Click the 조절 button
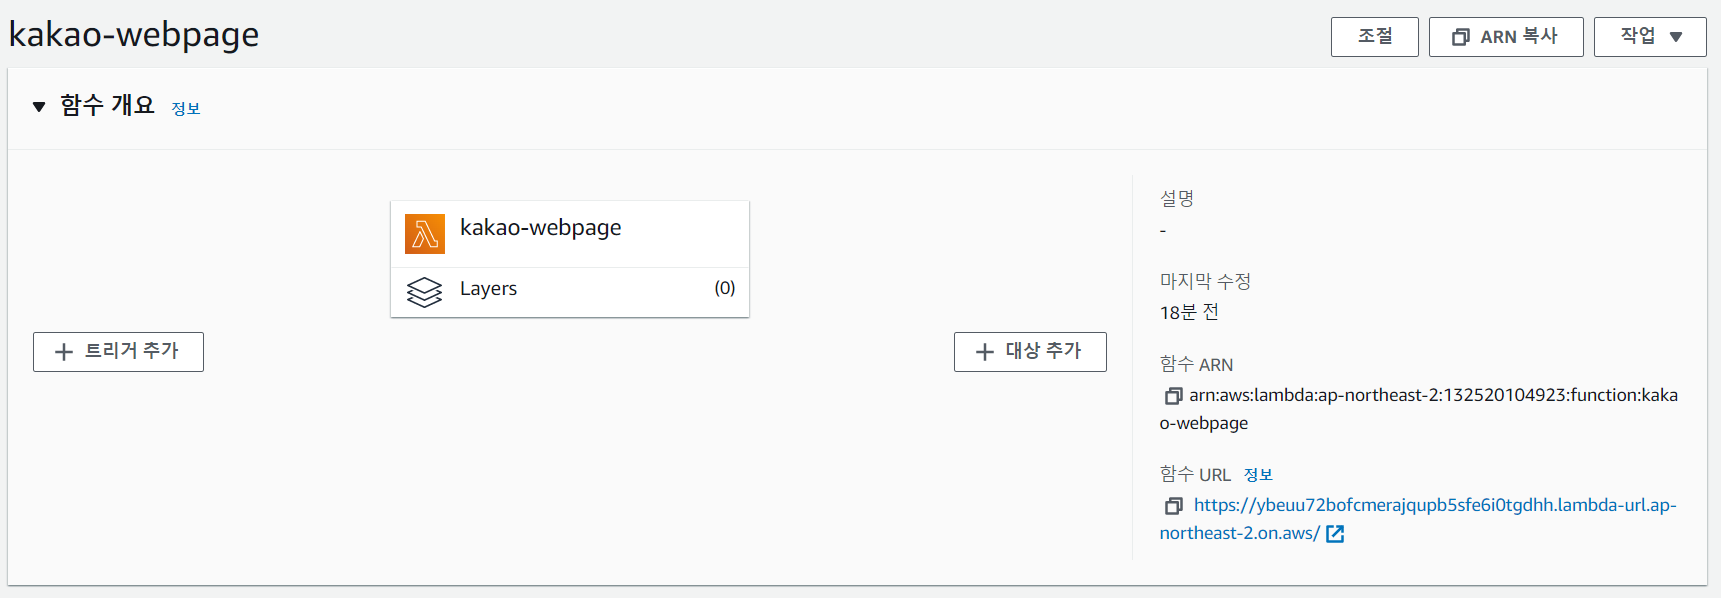The height and width of the screenshot is (598, 1721). 1374,37
